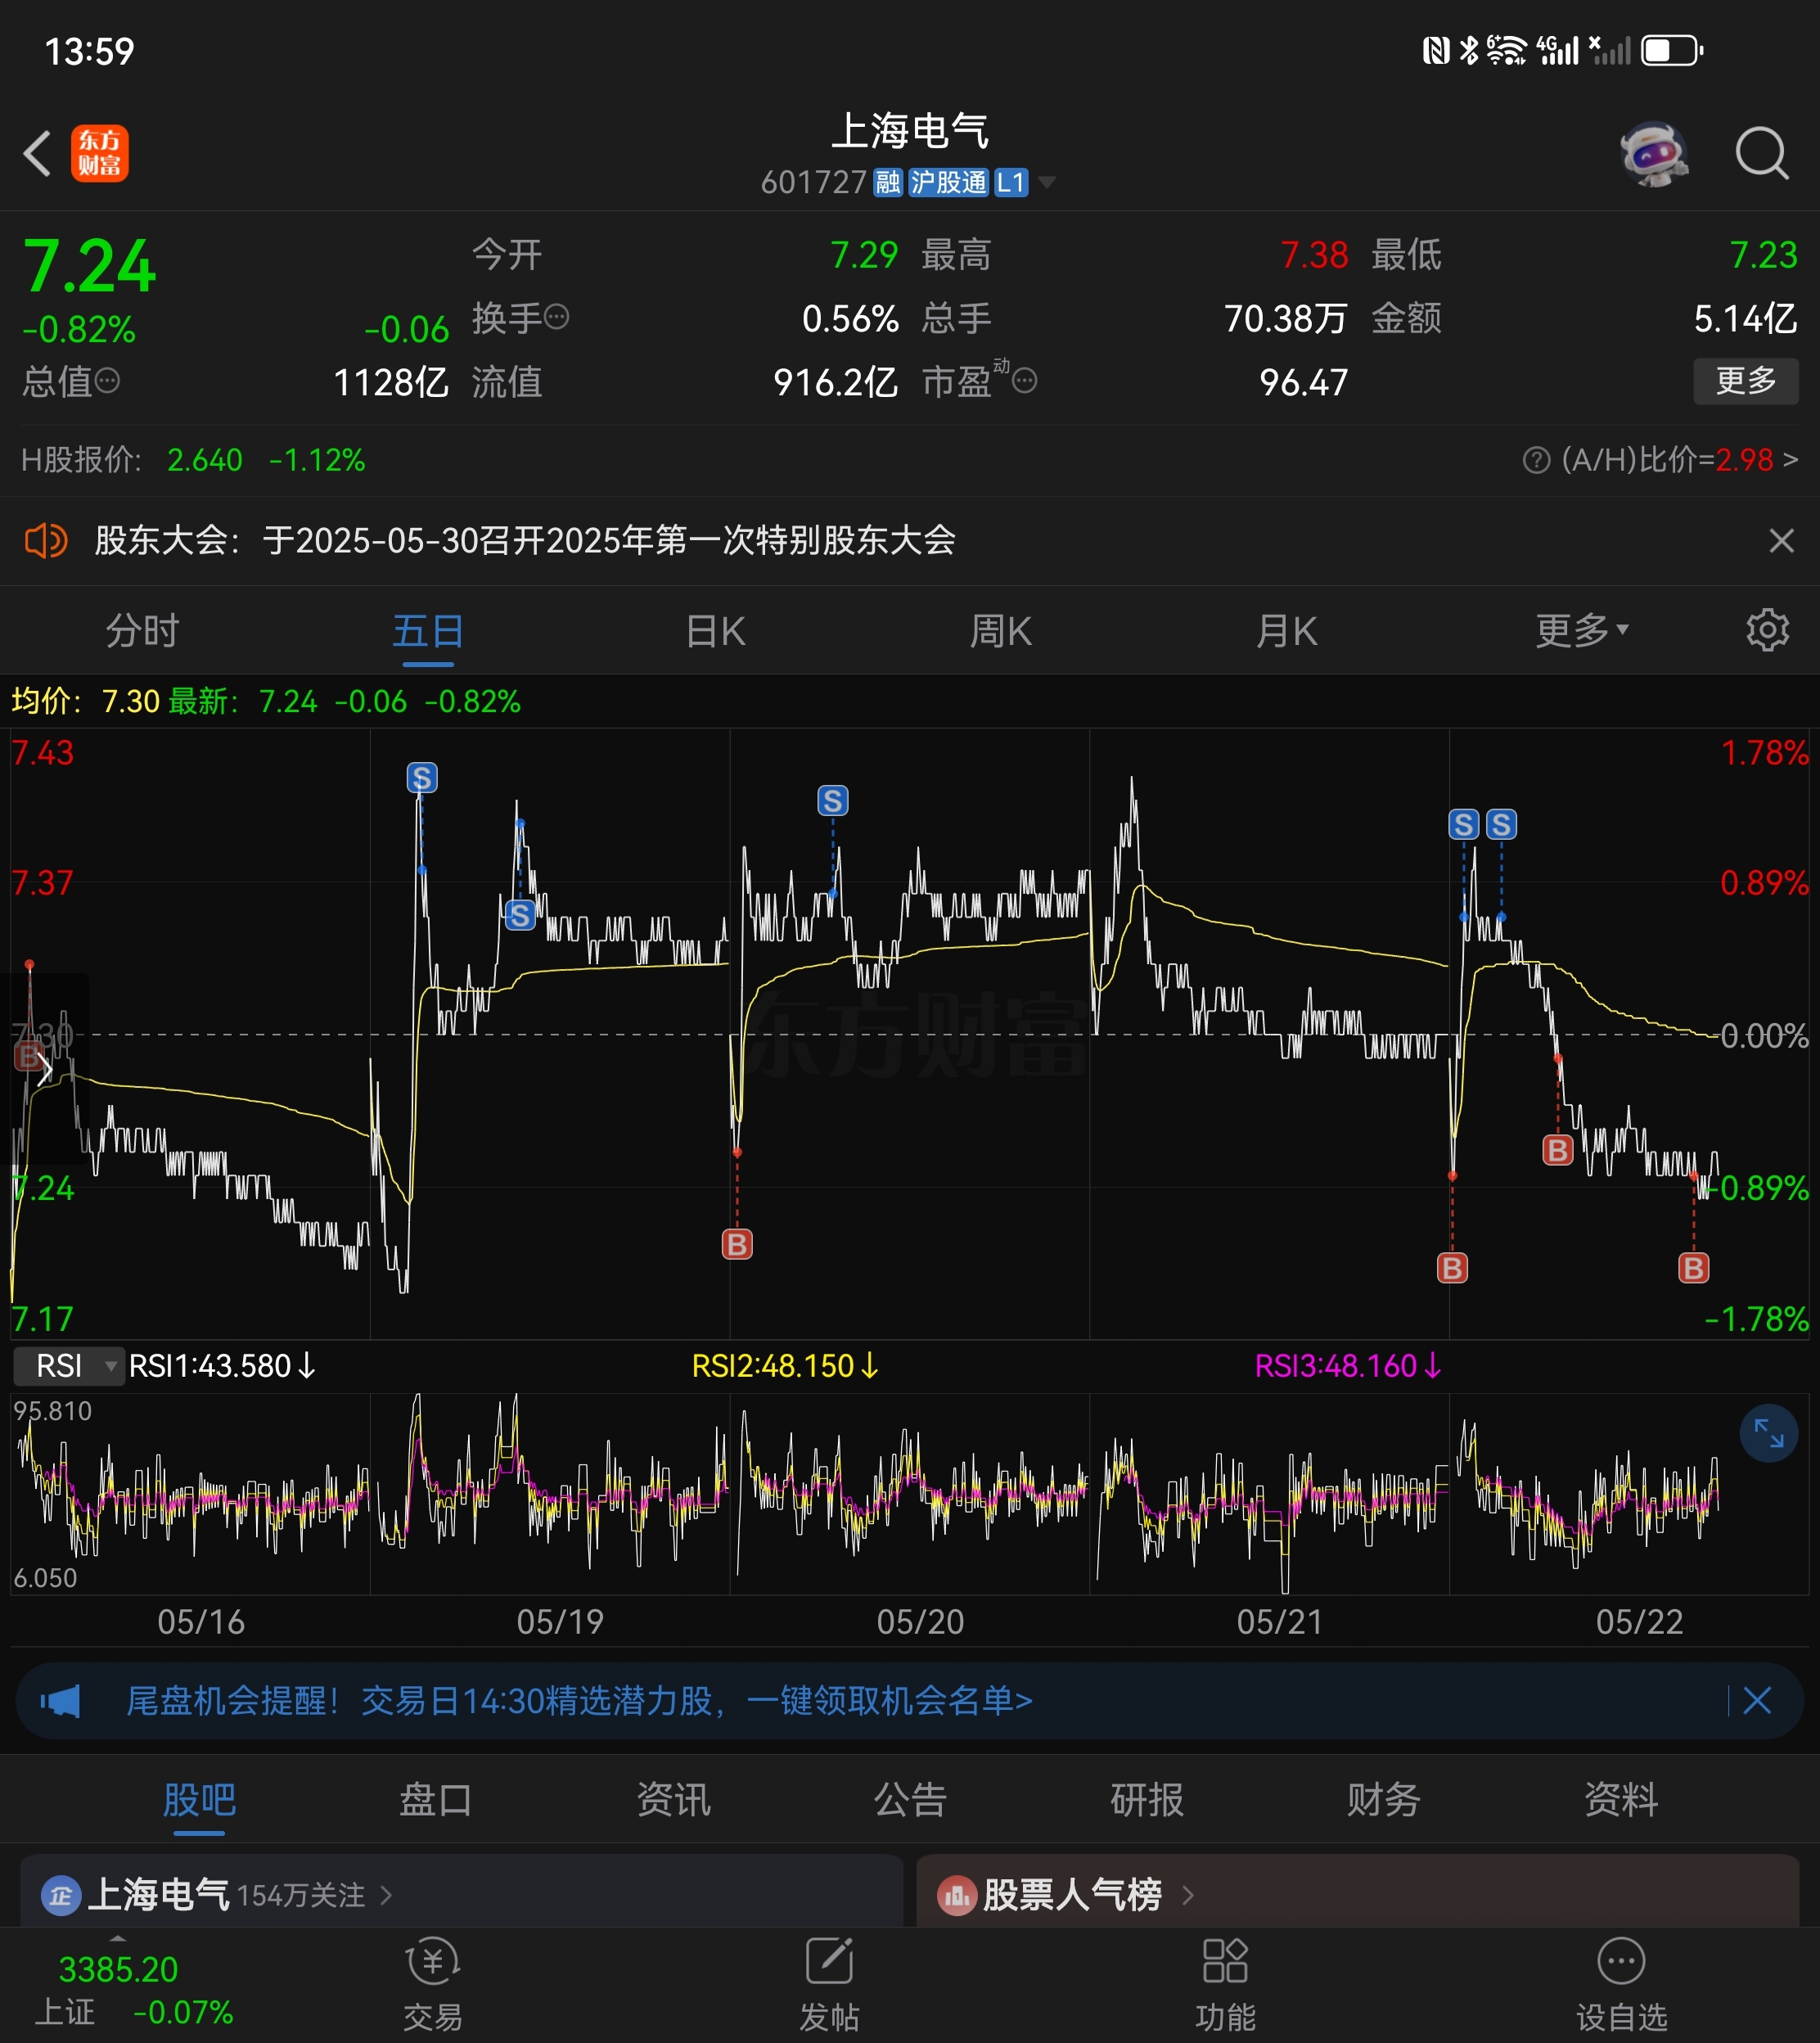This screenshot has height=2043, width=1820.
Task: Tap the search magnifier icon
Action: [1761, 153]
